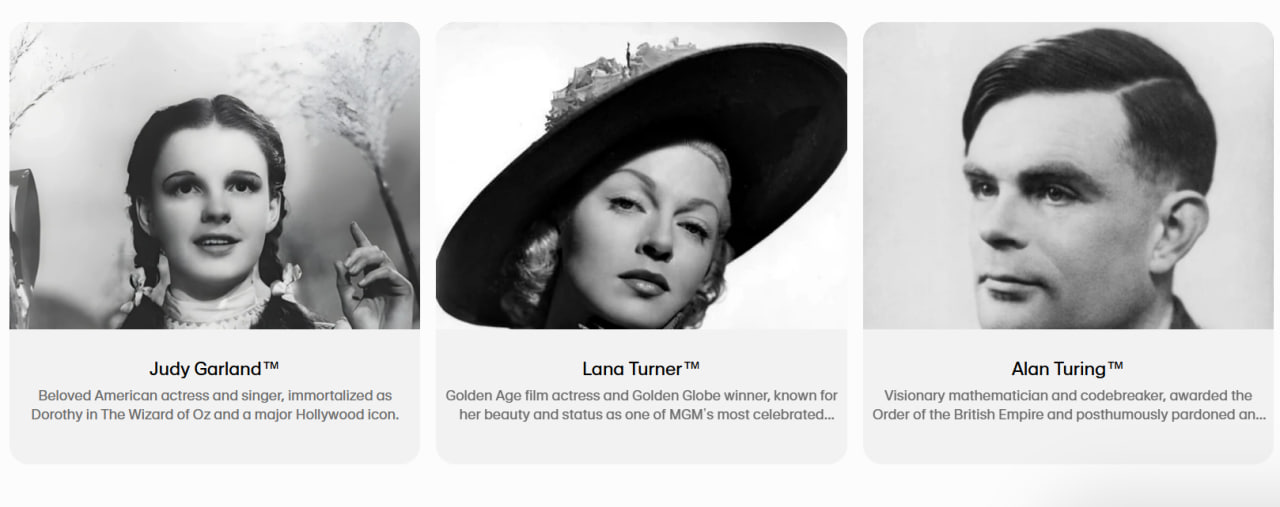Image resolution: width=1280 pixels, height=507 pixels.
Task: Click the description text under Lana Turner
Action: [641, 405]
